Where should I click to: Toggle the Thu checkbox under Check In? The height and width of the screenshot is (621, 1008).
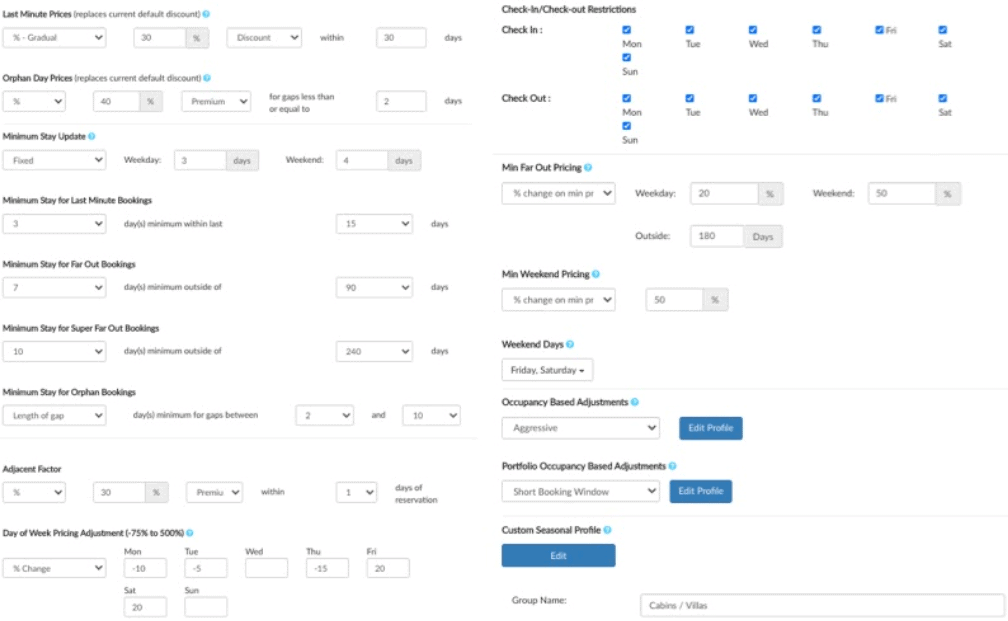tap(816, 30)
